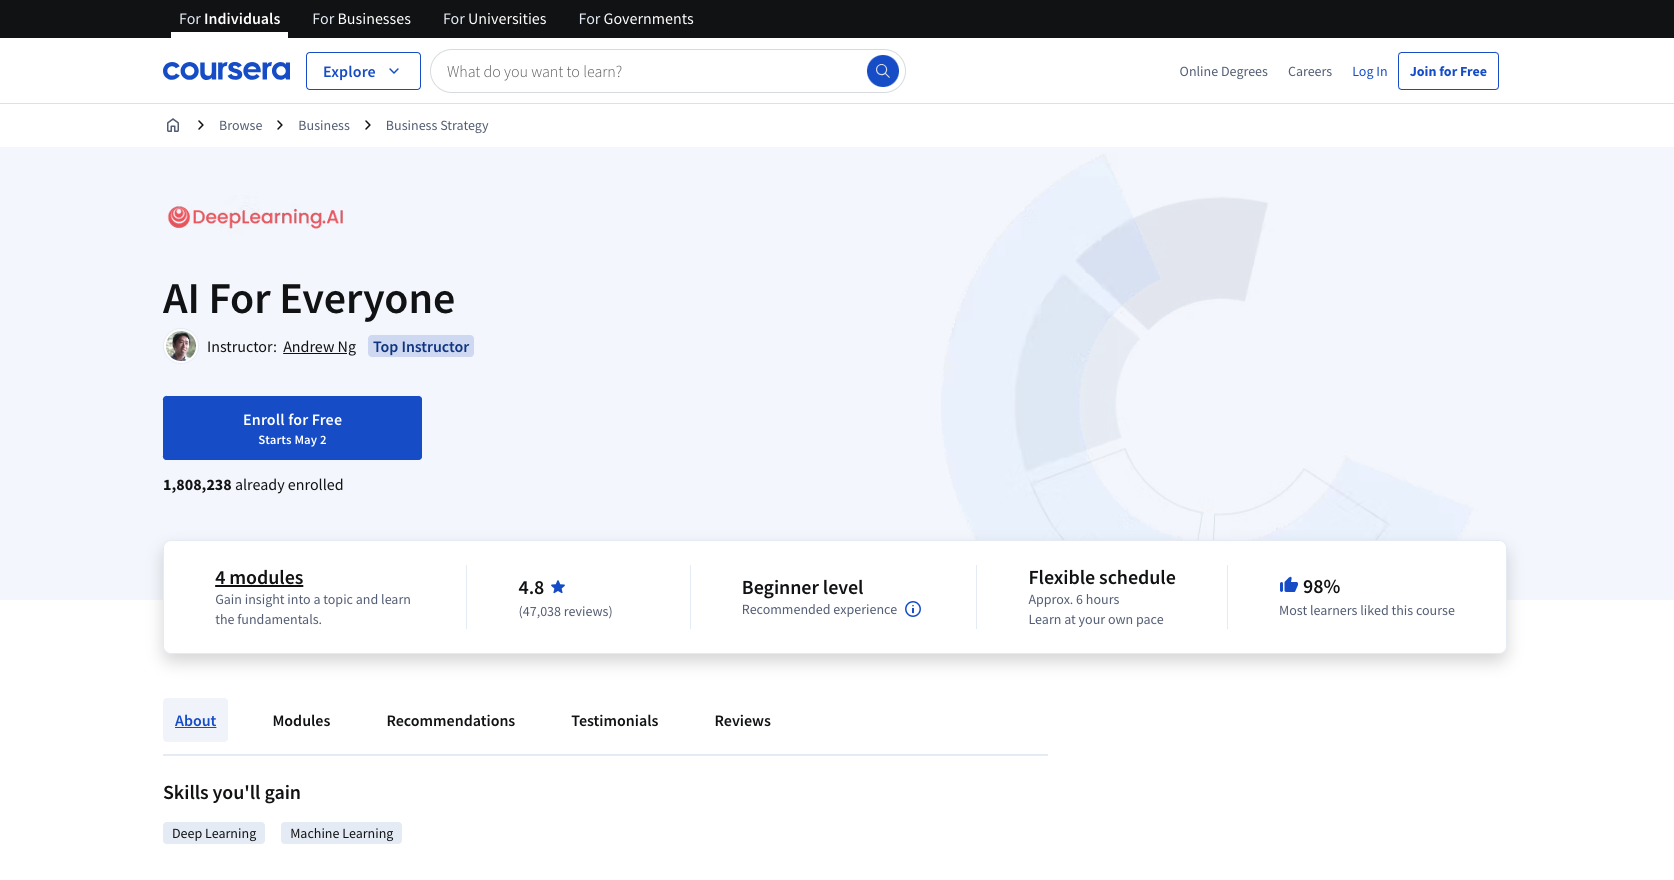Select the Modules tab
The image size is (1674, 880).
[301, 721]
